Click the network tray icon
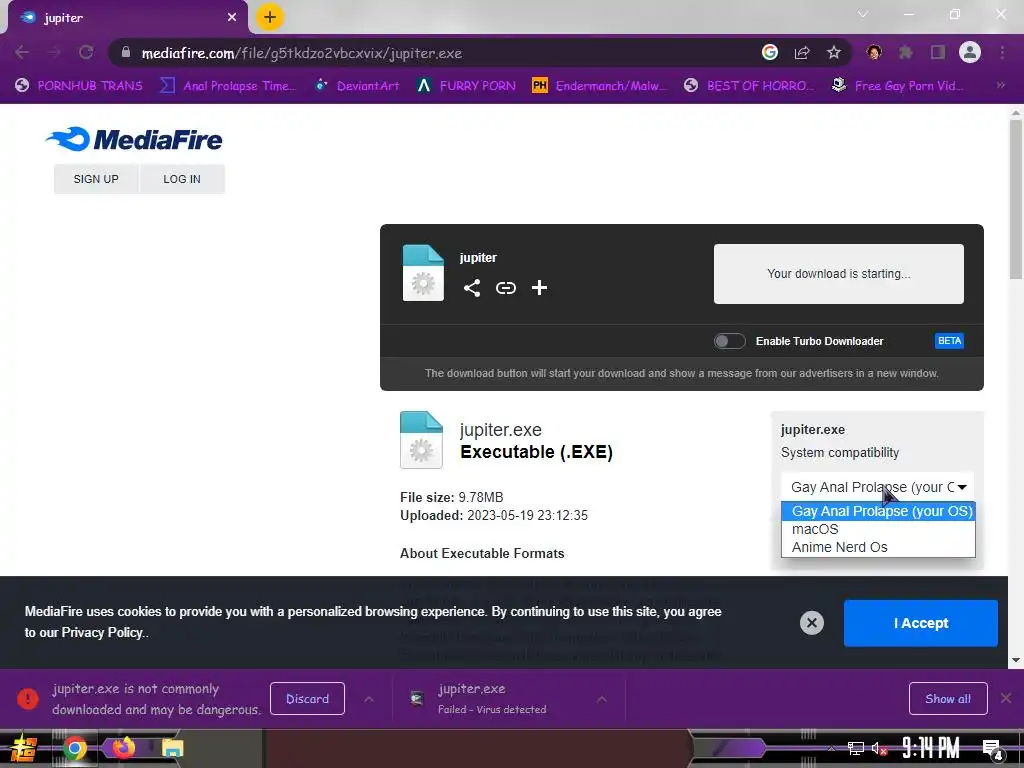 point(855,748)
